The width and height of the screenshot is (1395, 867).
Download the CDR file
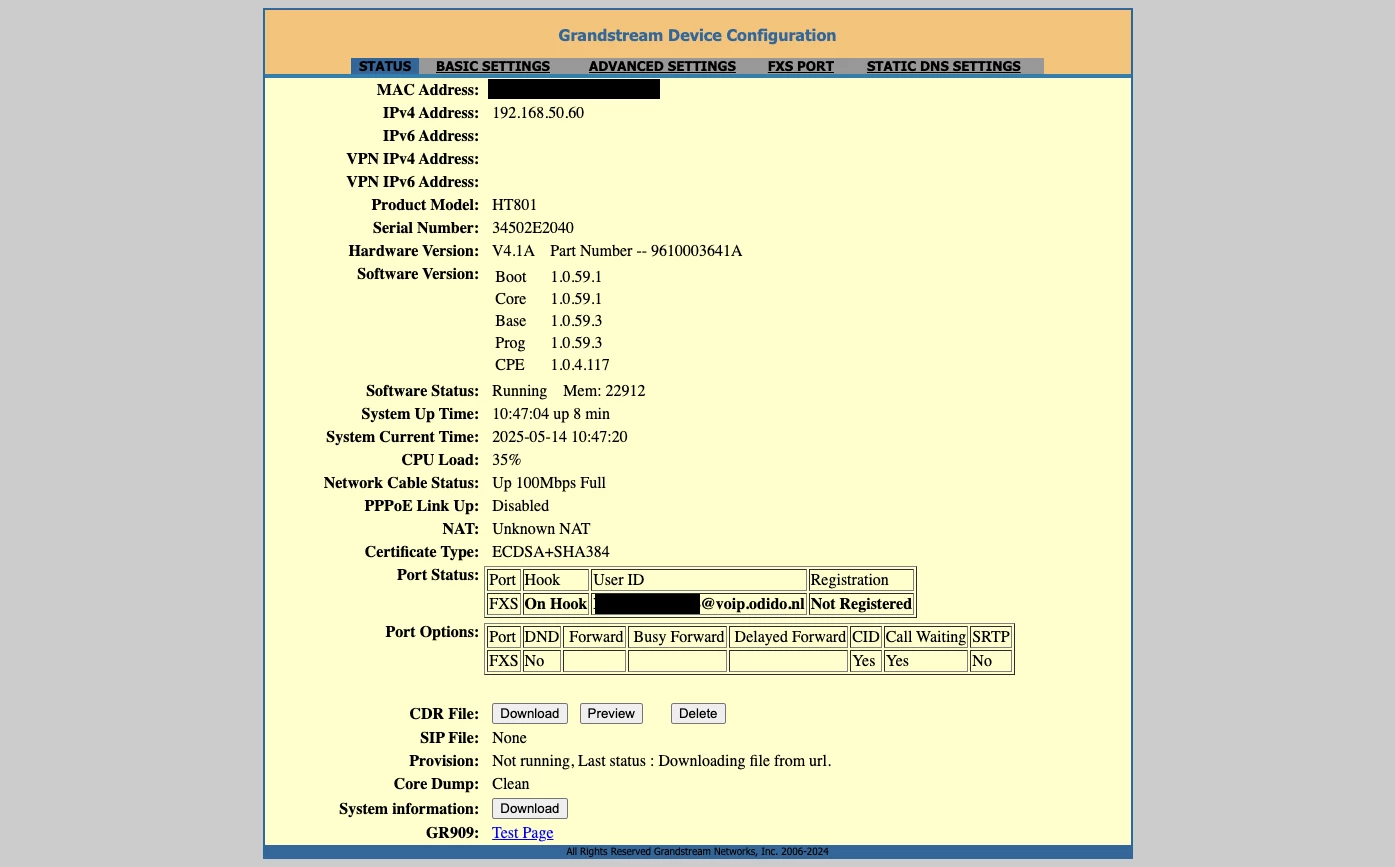click(x=529, y=713)
